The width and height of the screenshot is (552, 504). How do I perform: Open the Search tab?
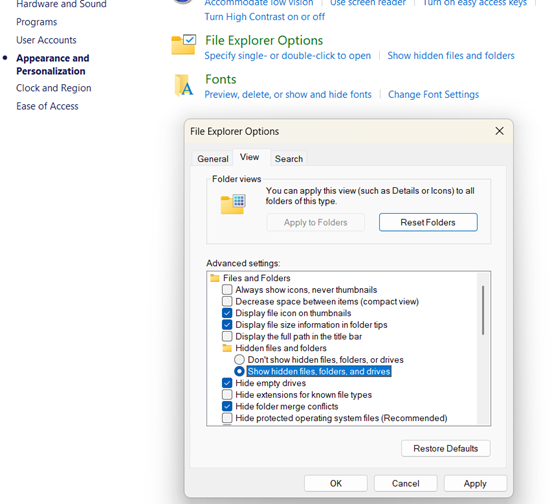click(x=289, y=159)
